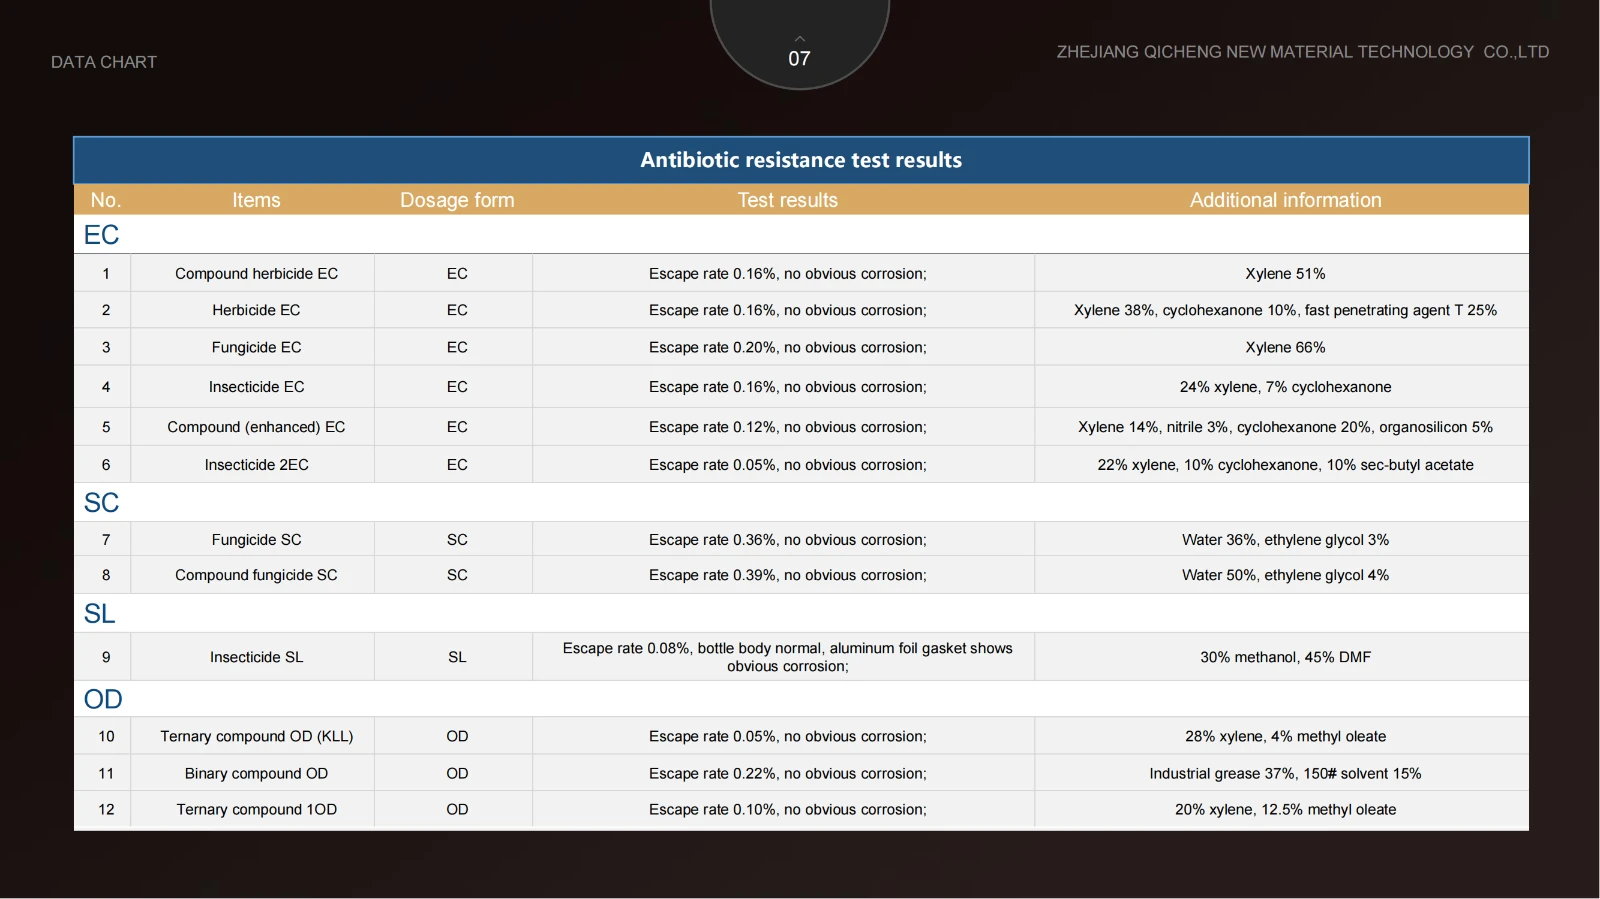The width and height of the screenshot is (1600, 899).
Task: Click the DATA CHART label
Action: [104, 62]
